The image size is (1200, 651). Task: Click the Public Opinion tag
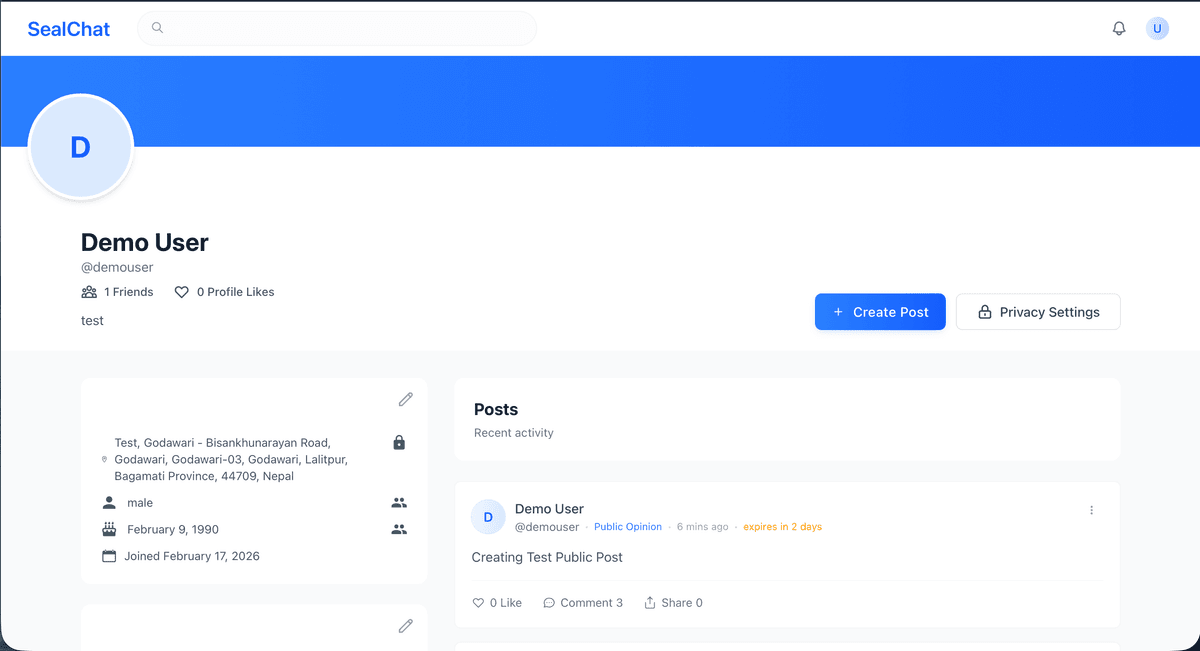coord(628,527)
